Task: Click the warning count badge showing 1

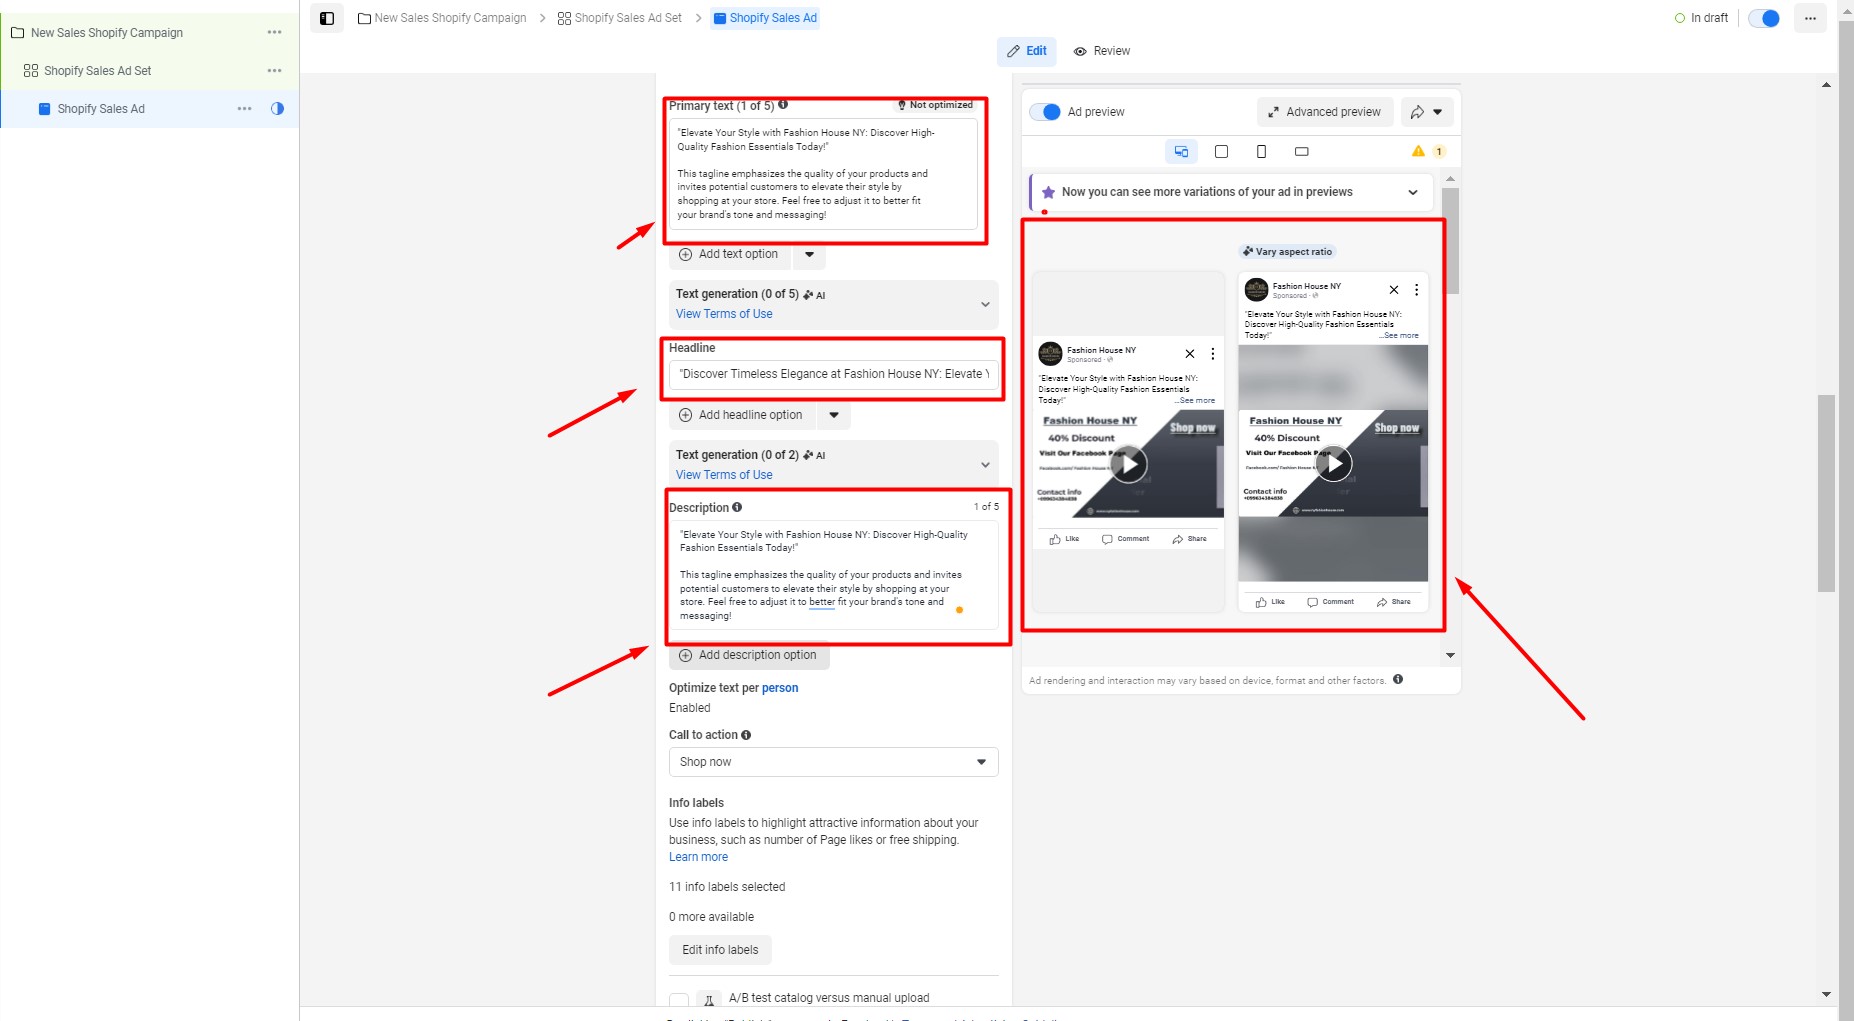Action: (x=1439, y=152)
